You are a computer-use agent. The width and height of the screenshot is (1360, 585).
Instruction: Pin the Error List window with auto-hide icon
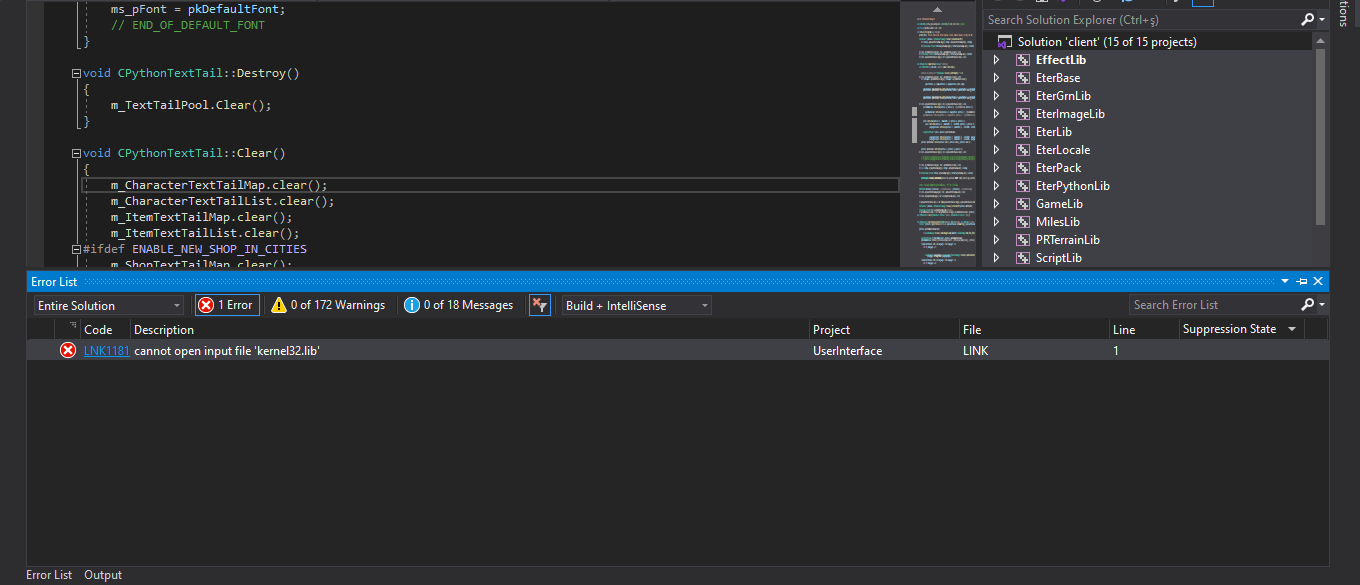(x=1302, y=282)
